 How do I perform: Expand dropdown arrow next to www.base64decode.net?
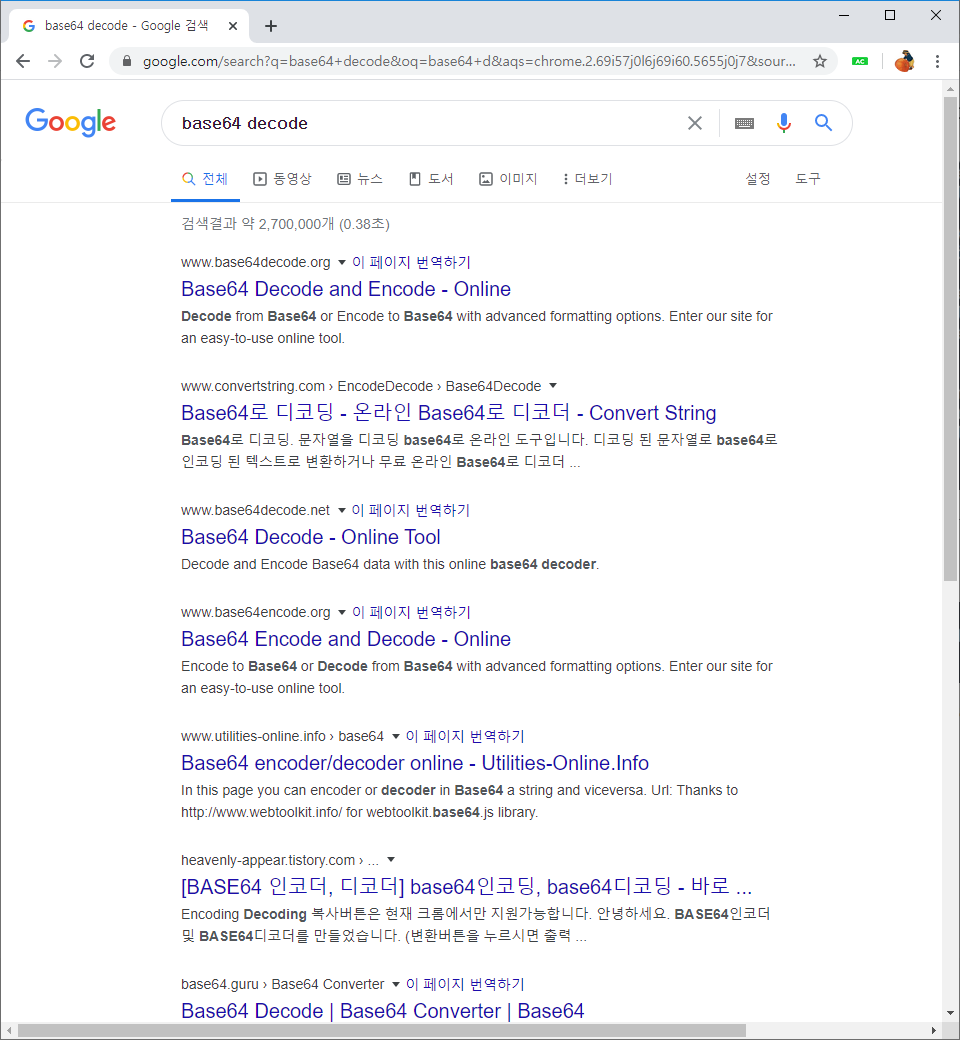(x=342, y=511)
